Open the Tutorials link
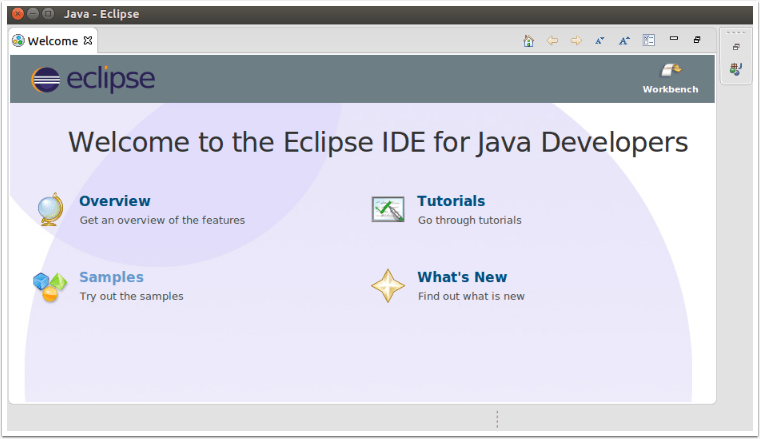Image resolution: width=760 pixels, height=439 pixels. click(451, 201)
